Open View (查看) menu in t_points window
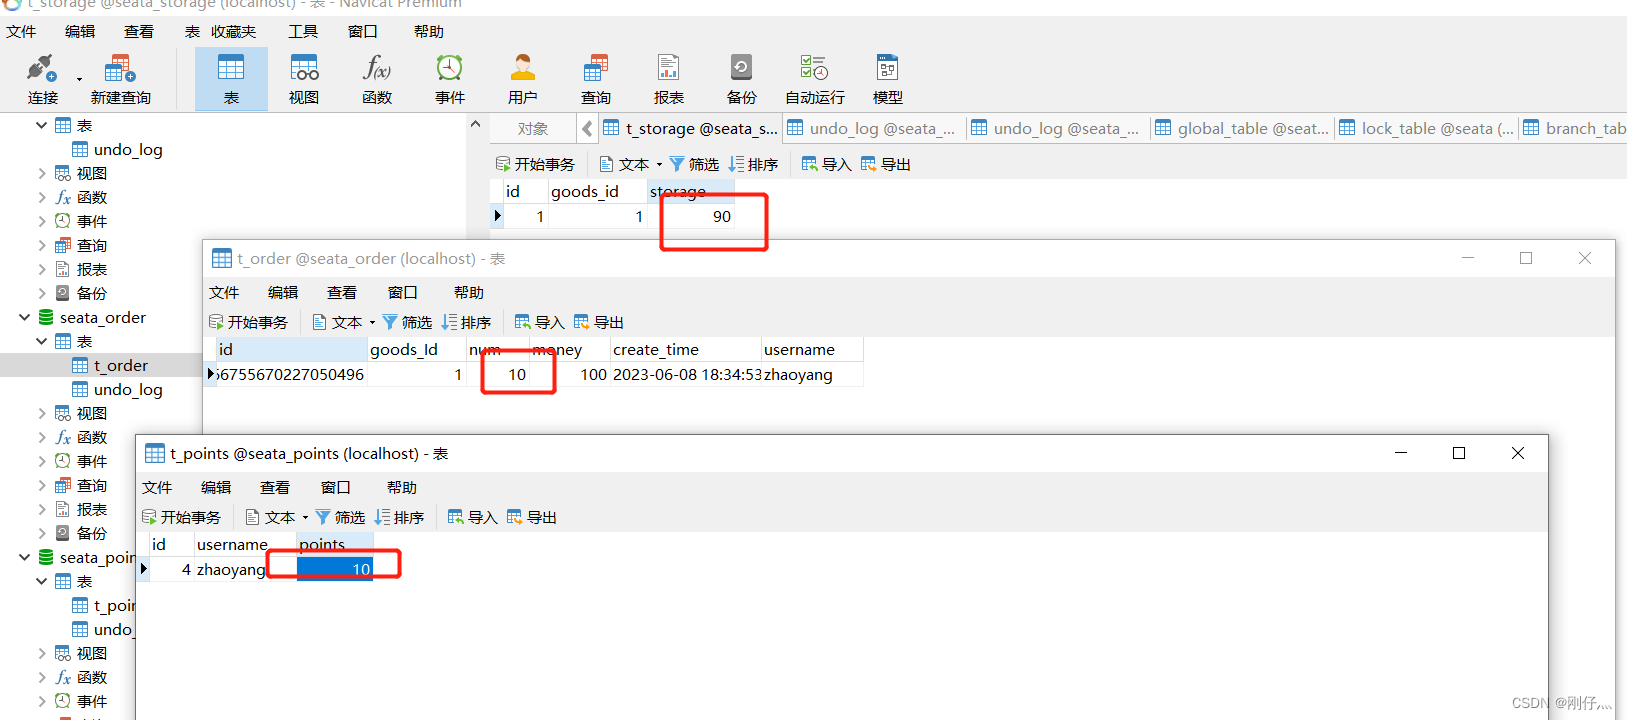This screenshot has height=720, width=1627. click(x=275, y=487)
